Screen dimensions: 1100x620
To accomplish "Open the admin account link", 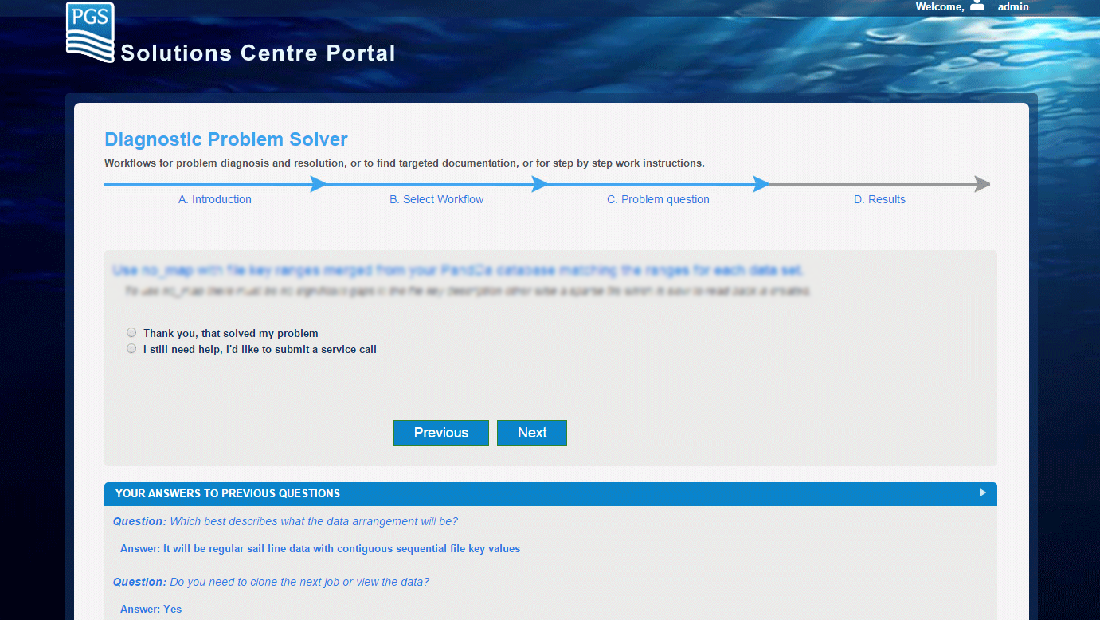I will point(1012,7).
